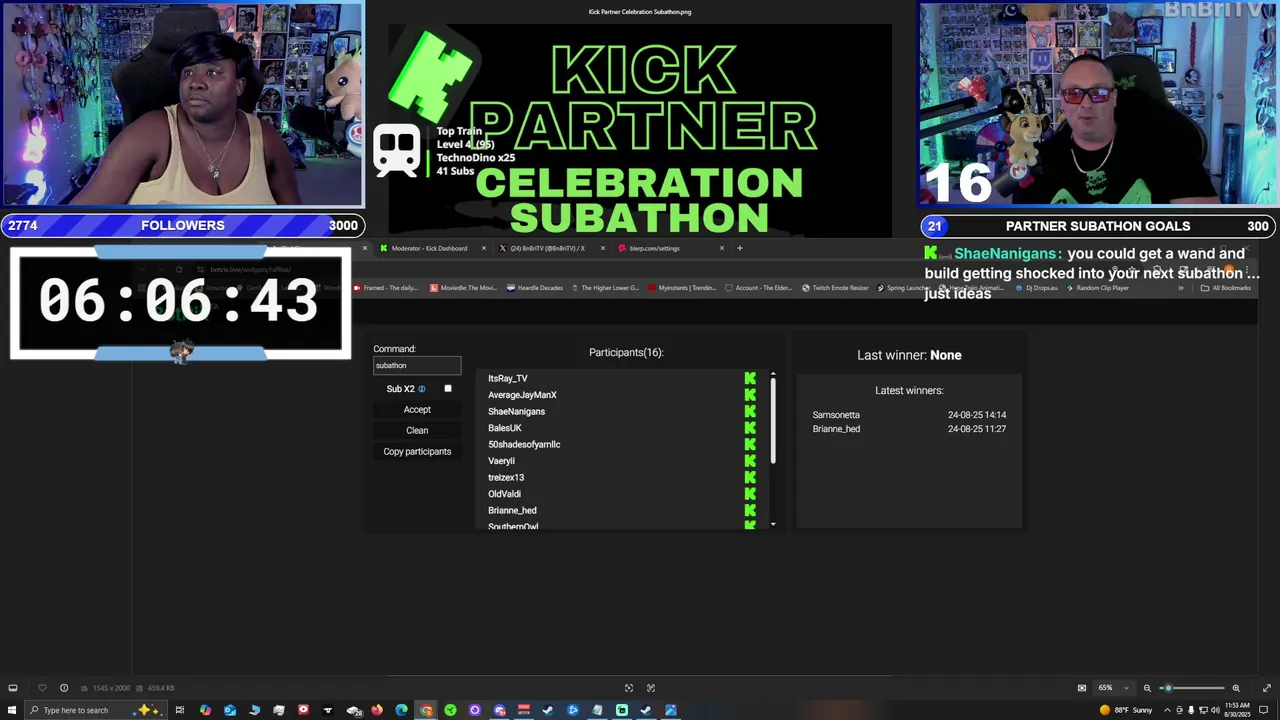Select participant 50shadesofyamllc
Screen dimensions: 1280x720
pyautogui.click(x=524, y=444)
